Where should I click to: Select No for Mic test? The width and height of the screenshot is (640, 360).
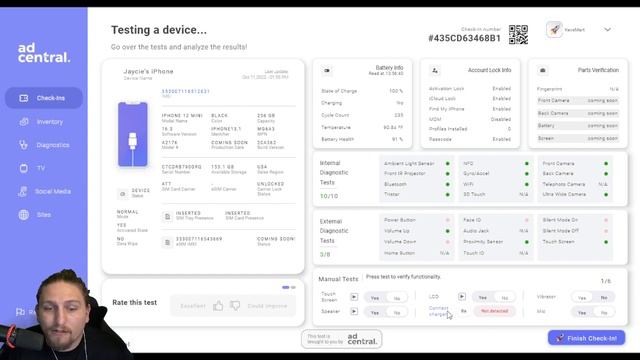[604, 313]
